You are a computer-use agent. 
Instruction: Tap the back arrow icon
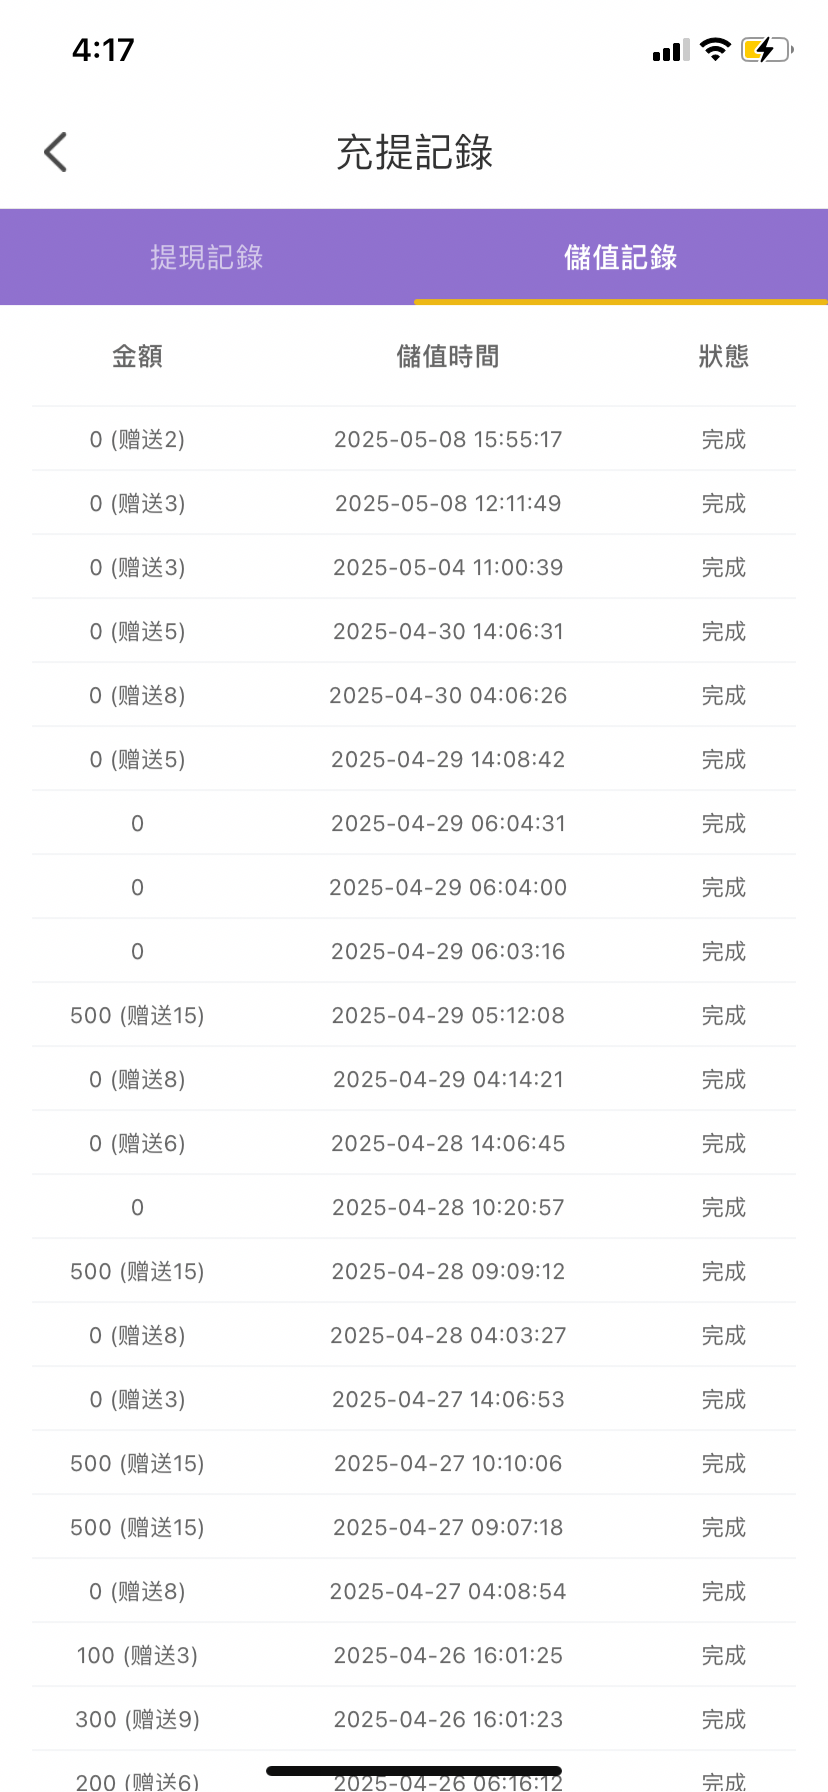56,152
